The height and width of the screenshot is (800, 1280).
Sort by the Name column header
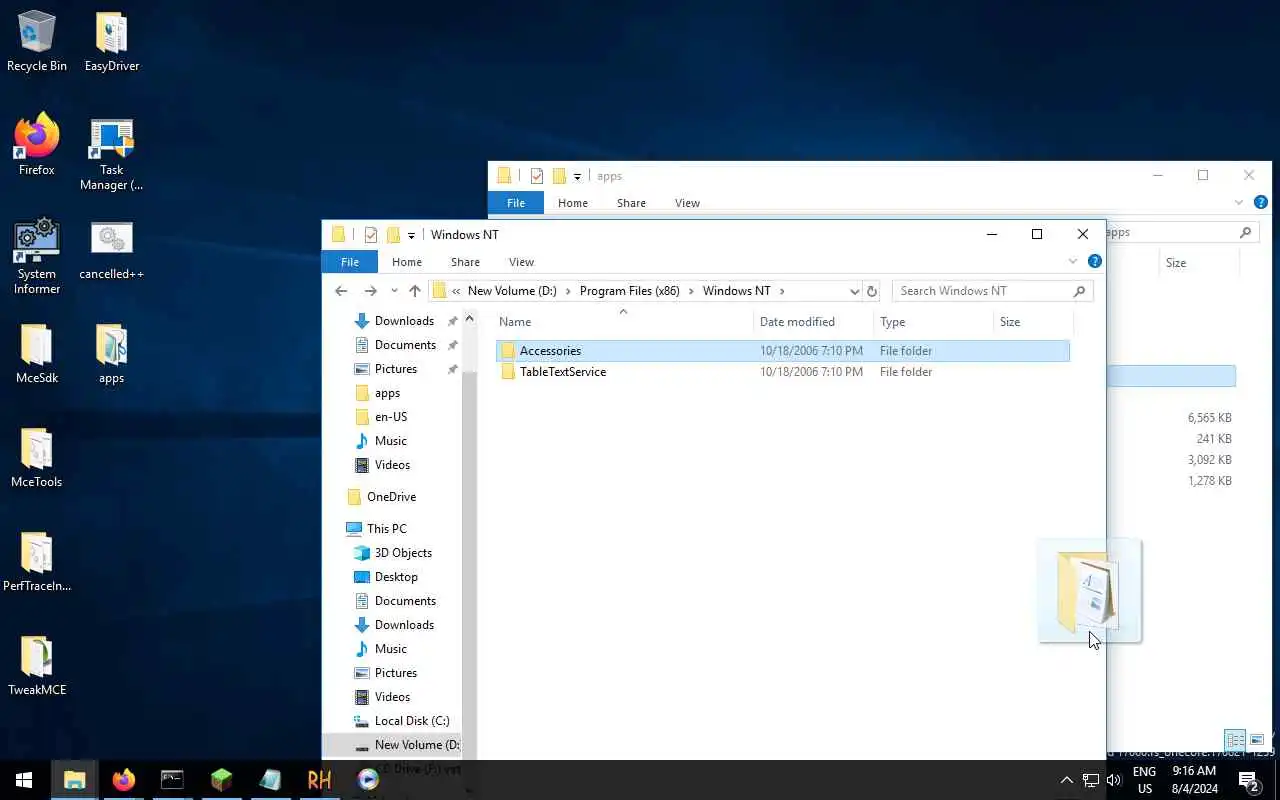point(624,322)
